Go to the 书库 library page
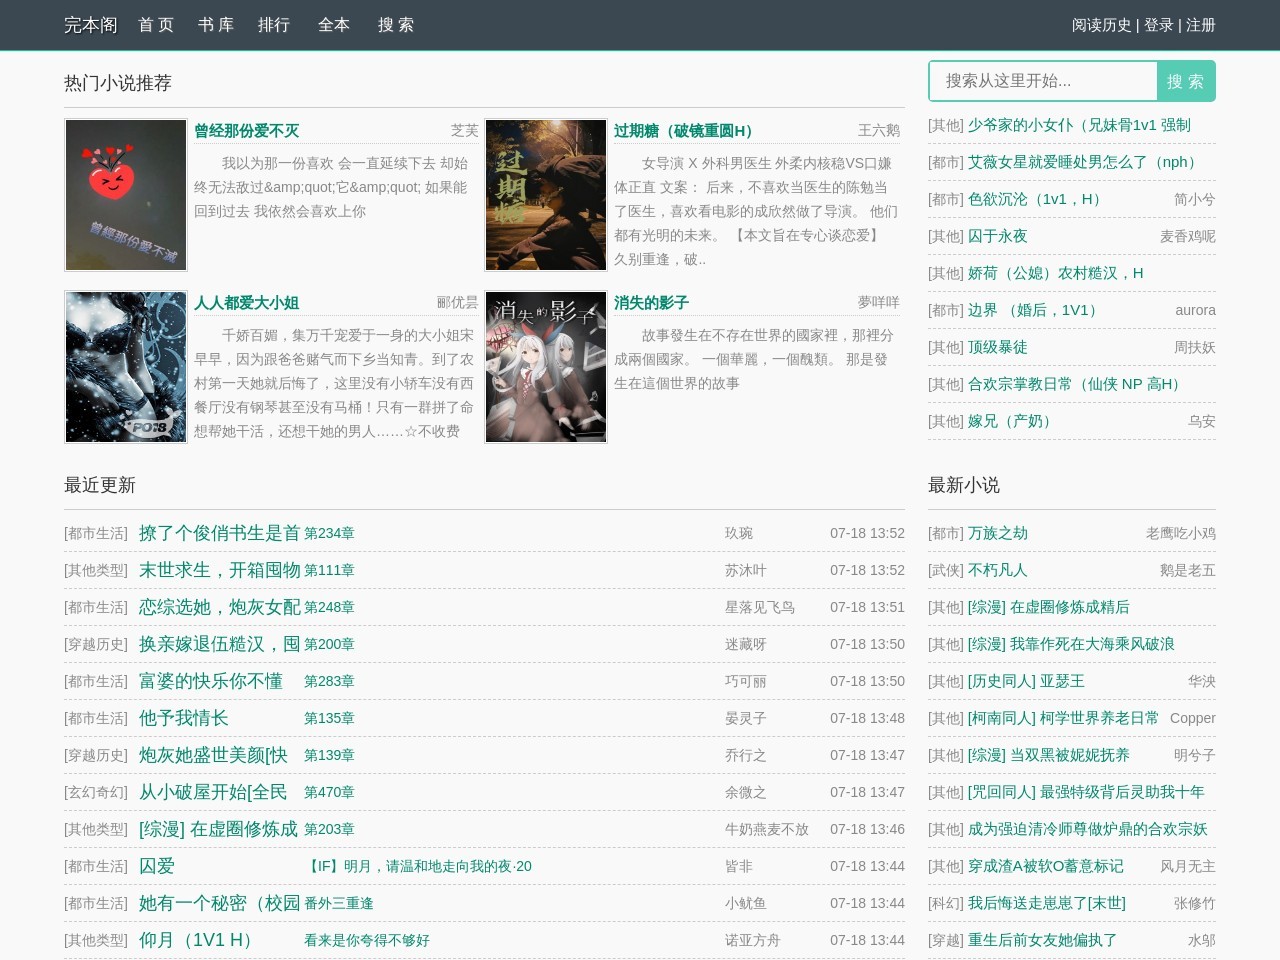The height and width of the screenshot is (960, 1280). click(216, 25)
